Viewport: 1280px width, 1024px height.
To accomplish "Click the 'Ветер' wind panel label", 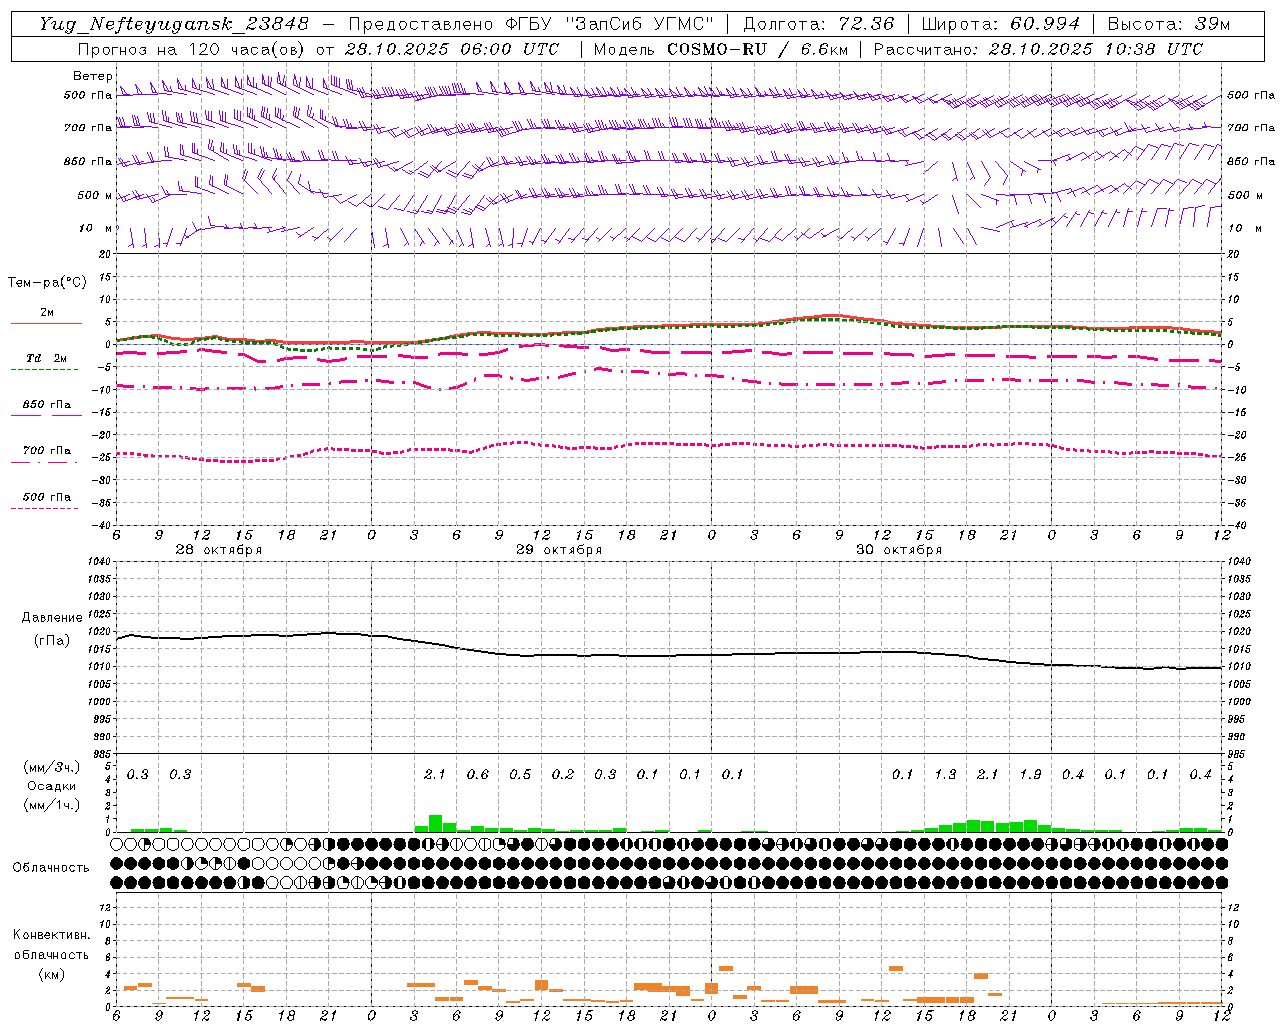I will (x=93, y=76).
